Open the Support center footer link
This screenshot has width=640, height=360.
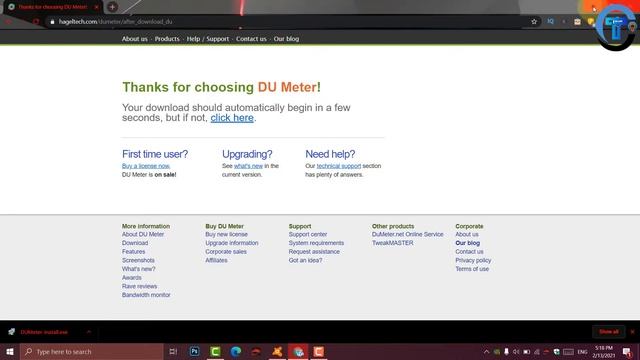308,234
